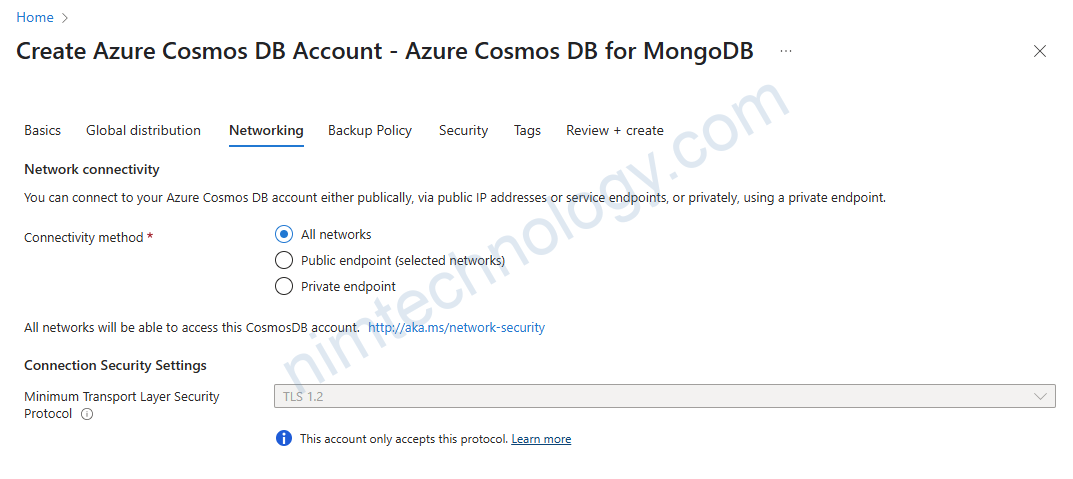
Task: Close the Create Cosmos DB Account pane
Action: tap(1040, 51)
